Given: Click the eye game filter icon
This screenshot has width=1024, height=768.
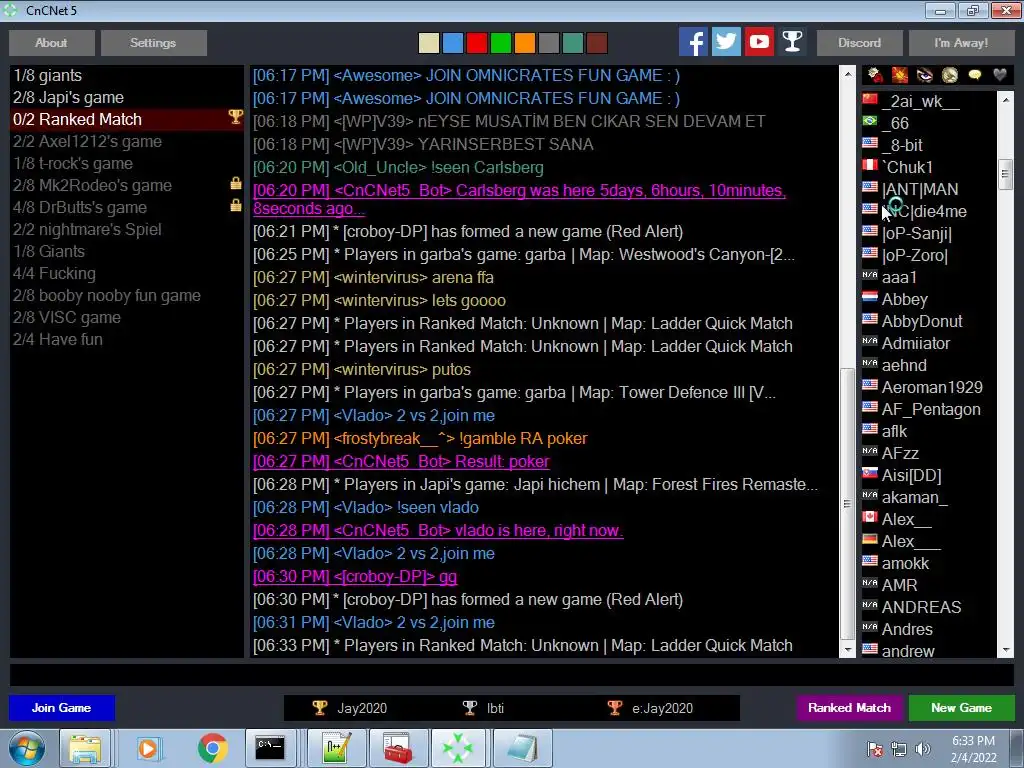Looking at the screenshot, I should 925,75.
